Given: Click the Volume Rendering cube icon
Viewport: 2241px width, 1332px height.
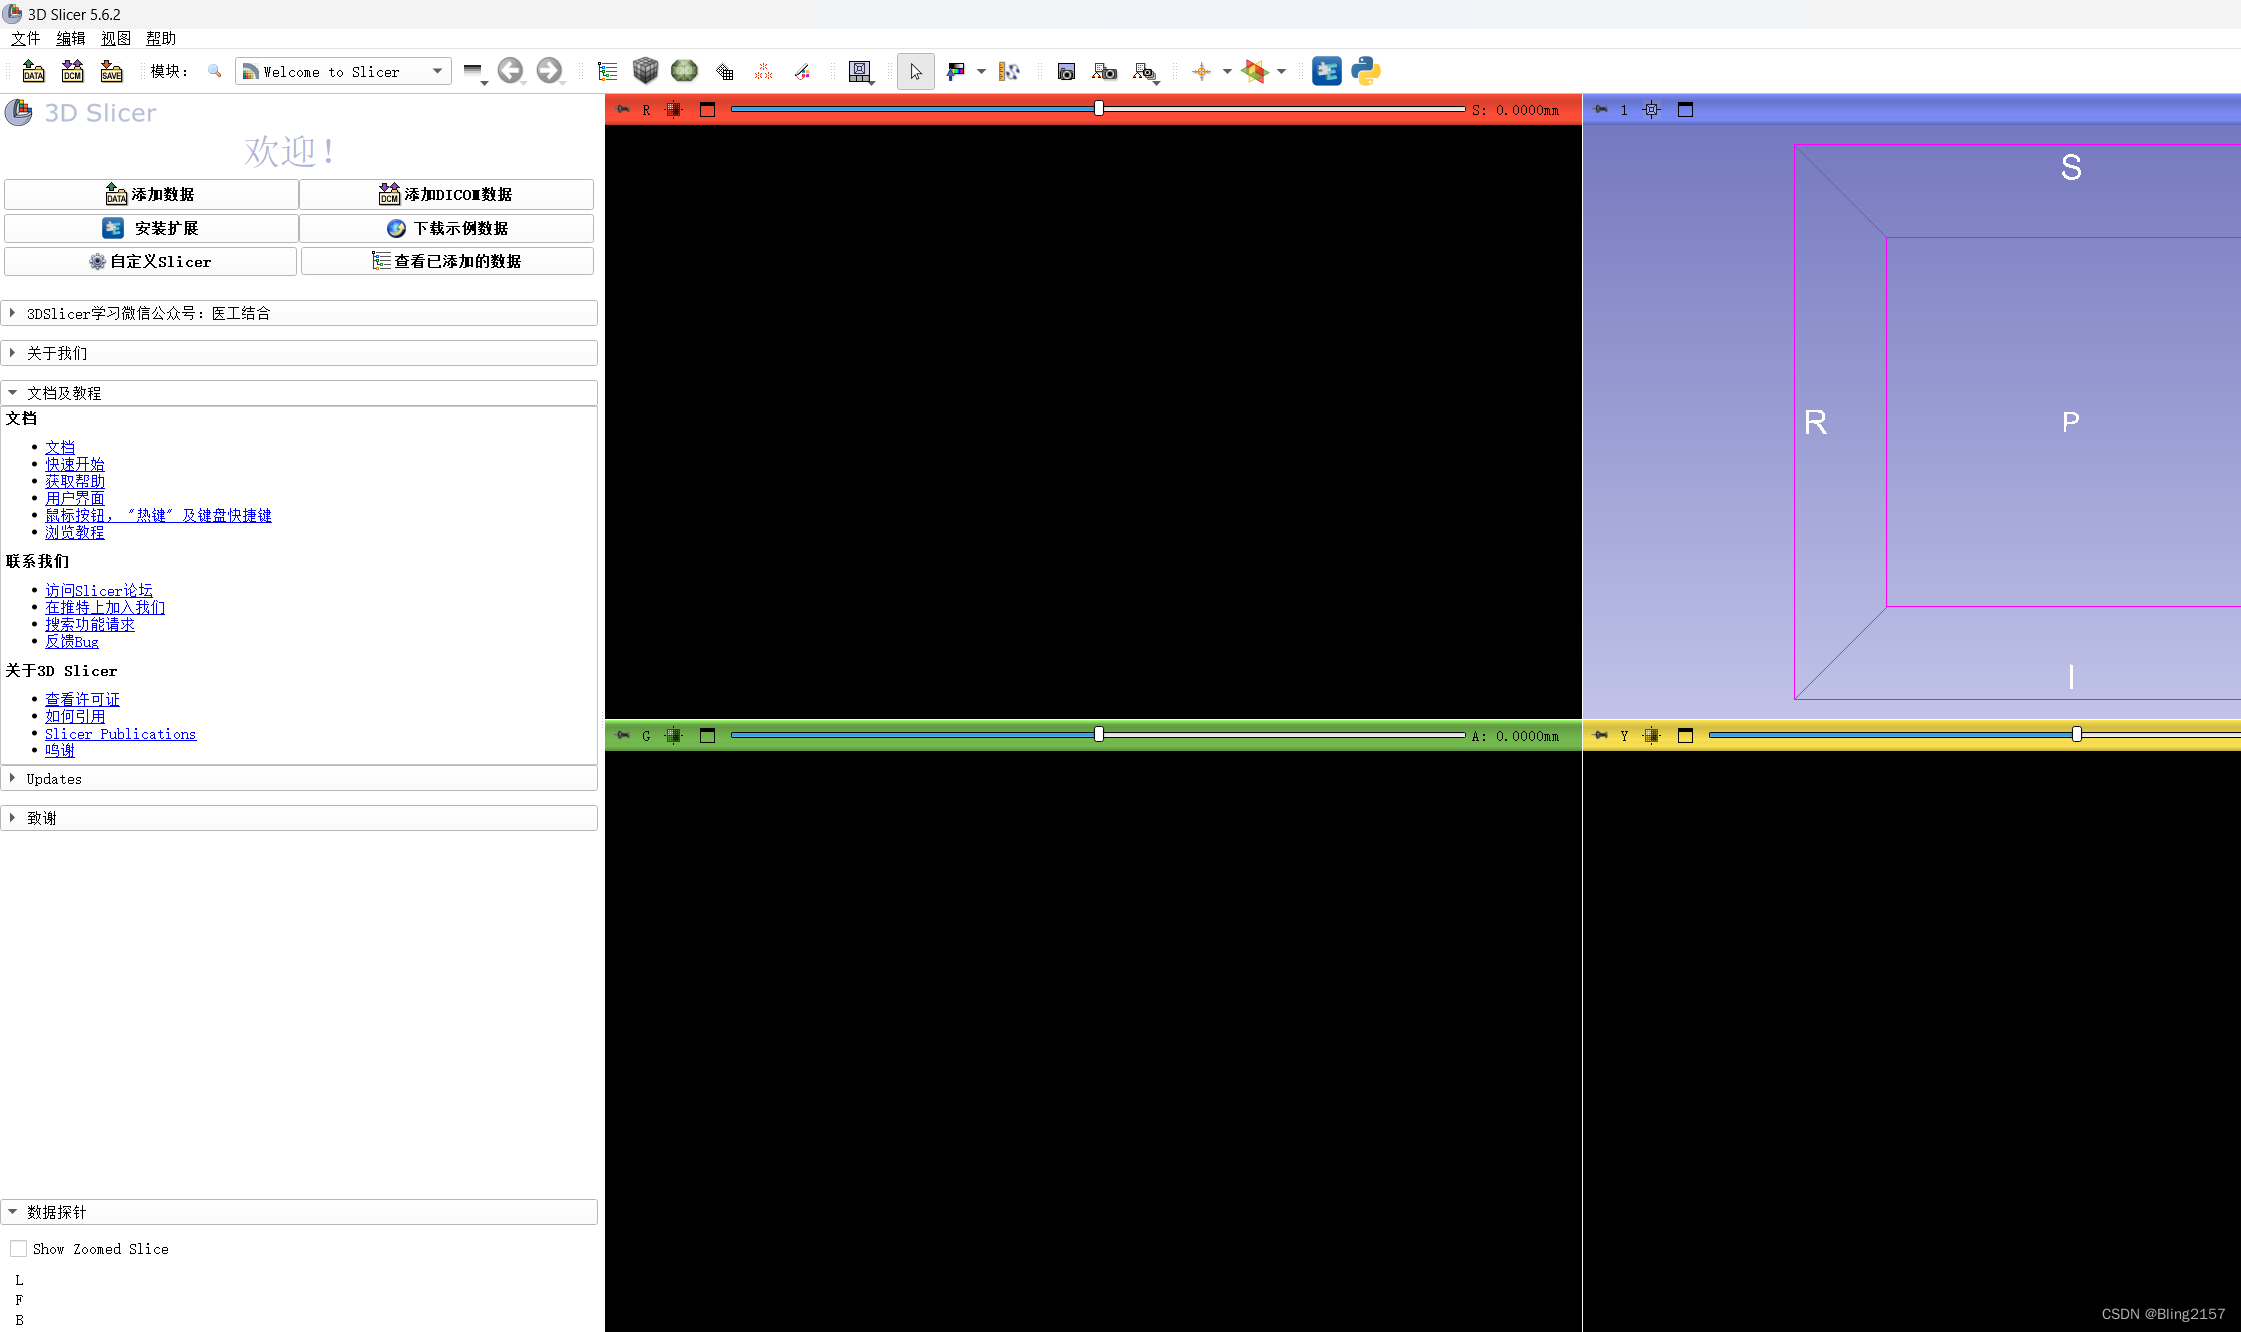Looking at the screenshot, I should (x=645, y=71).
